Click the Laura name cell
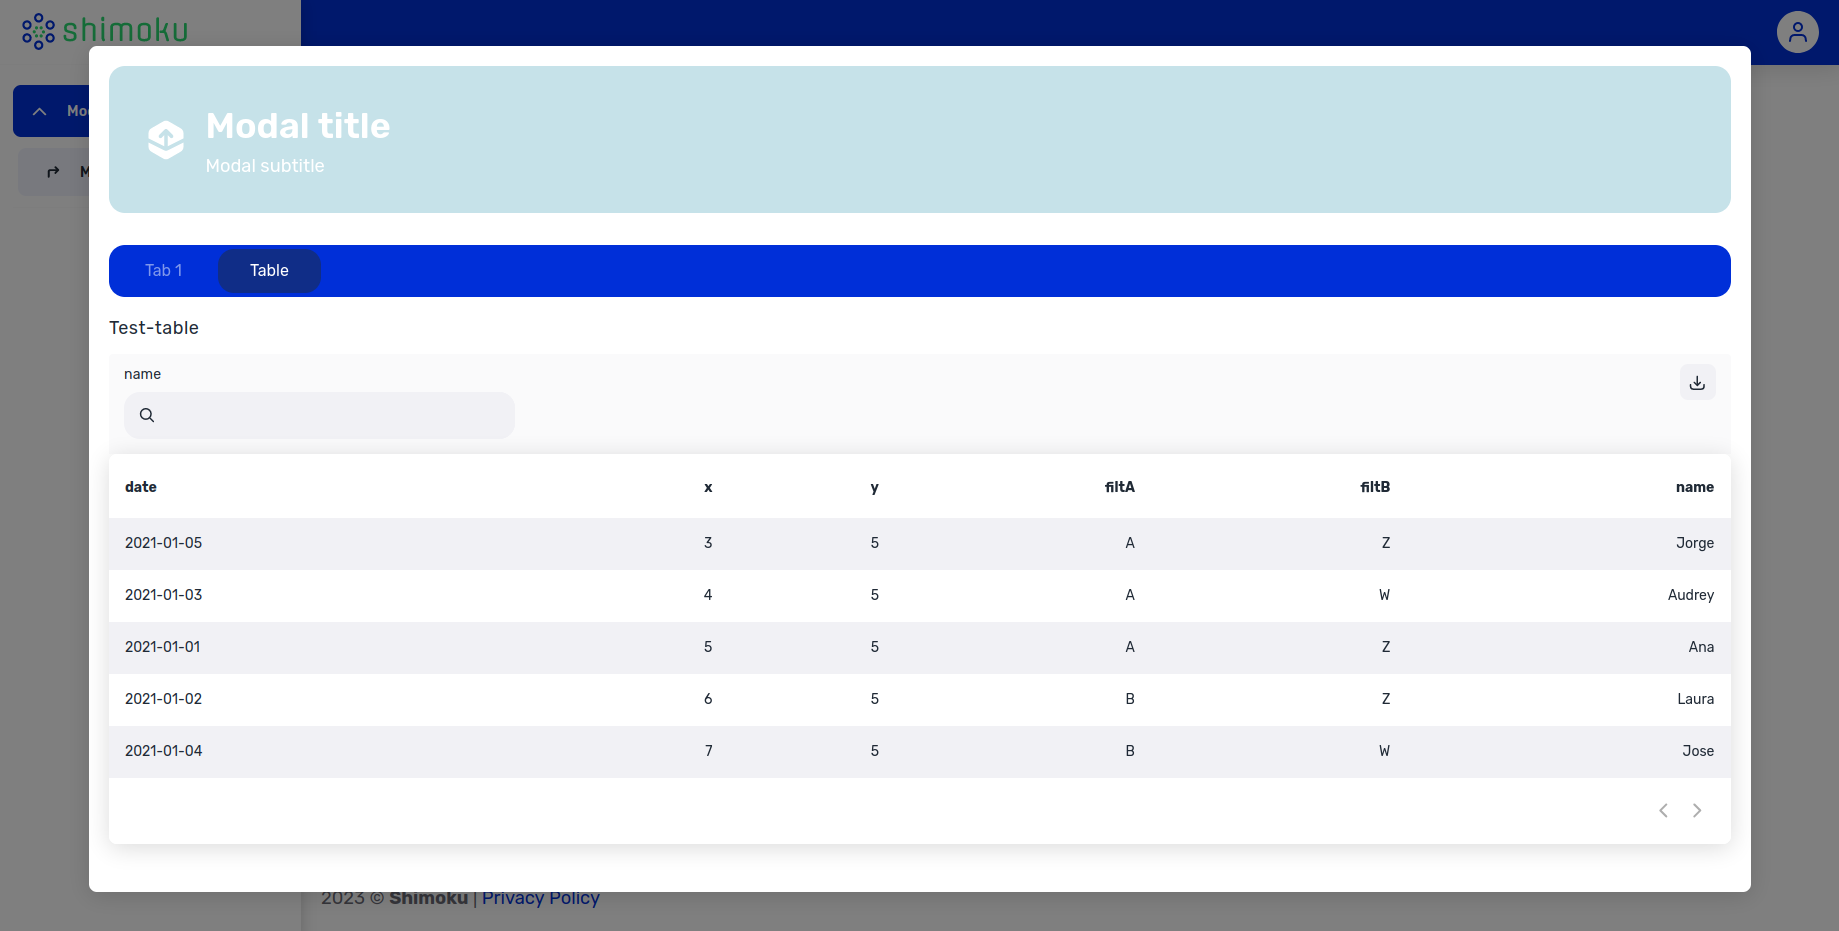The width and height of the screenshot is (1839, 931). [1695, 699]
